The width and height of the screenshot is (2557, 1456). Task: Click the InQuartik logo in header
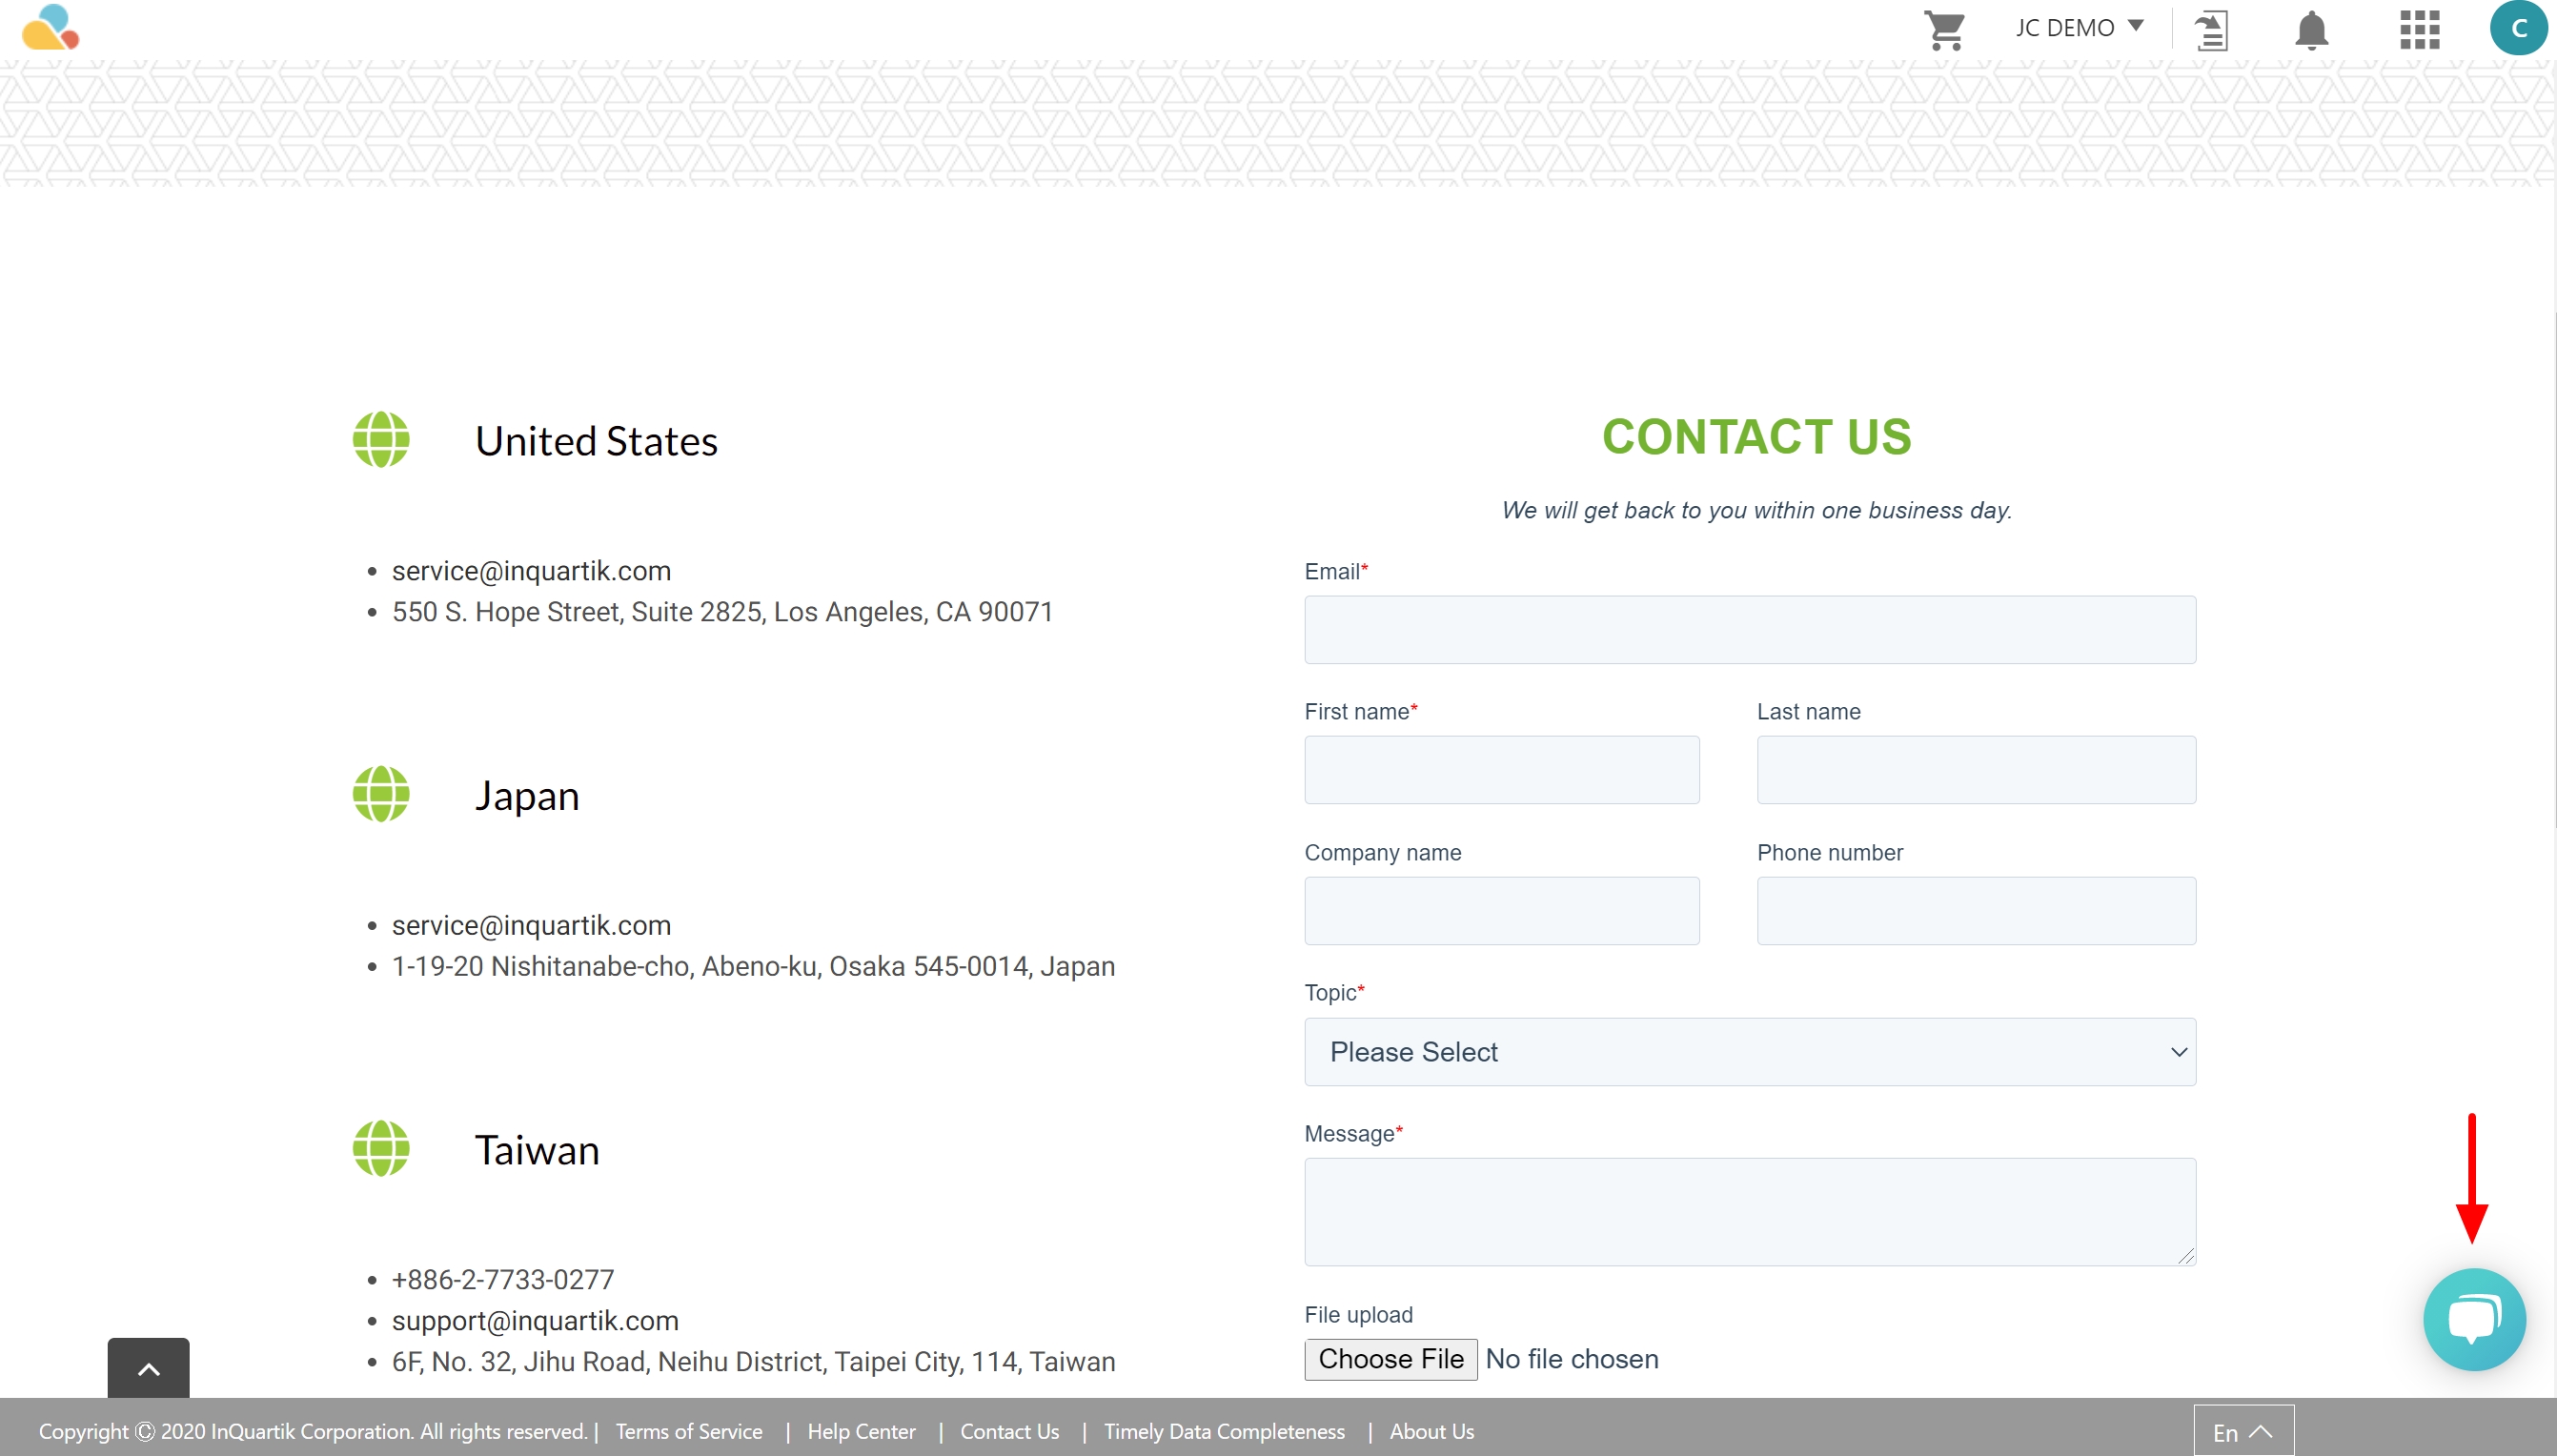50,28
